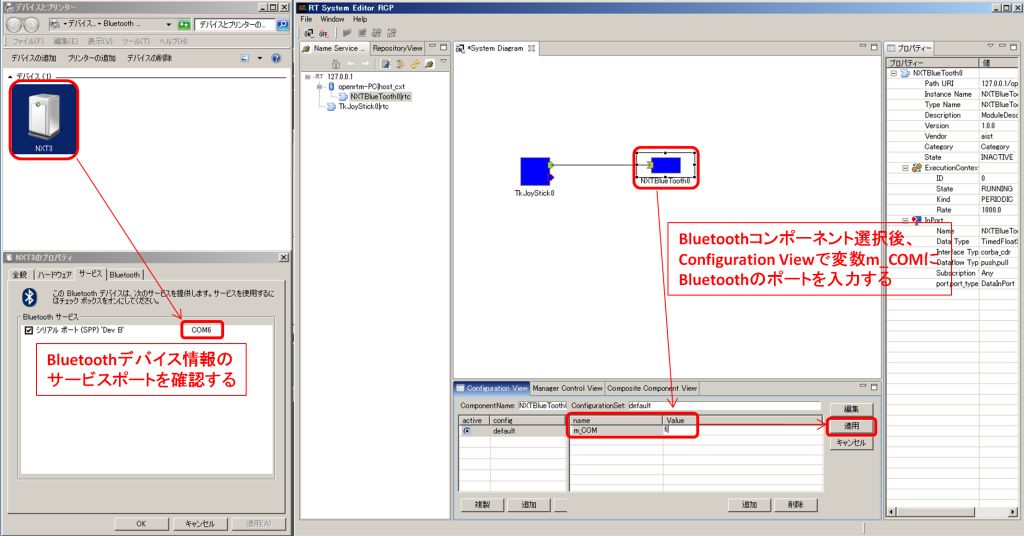Maximize the Configuration View panel

874,387
